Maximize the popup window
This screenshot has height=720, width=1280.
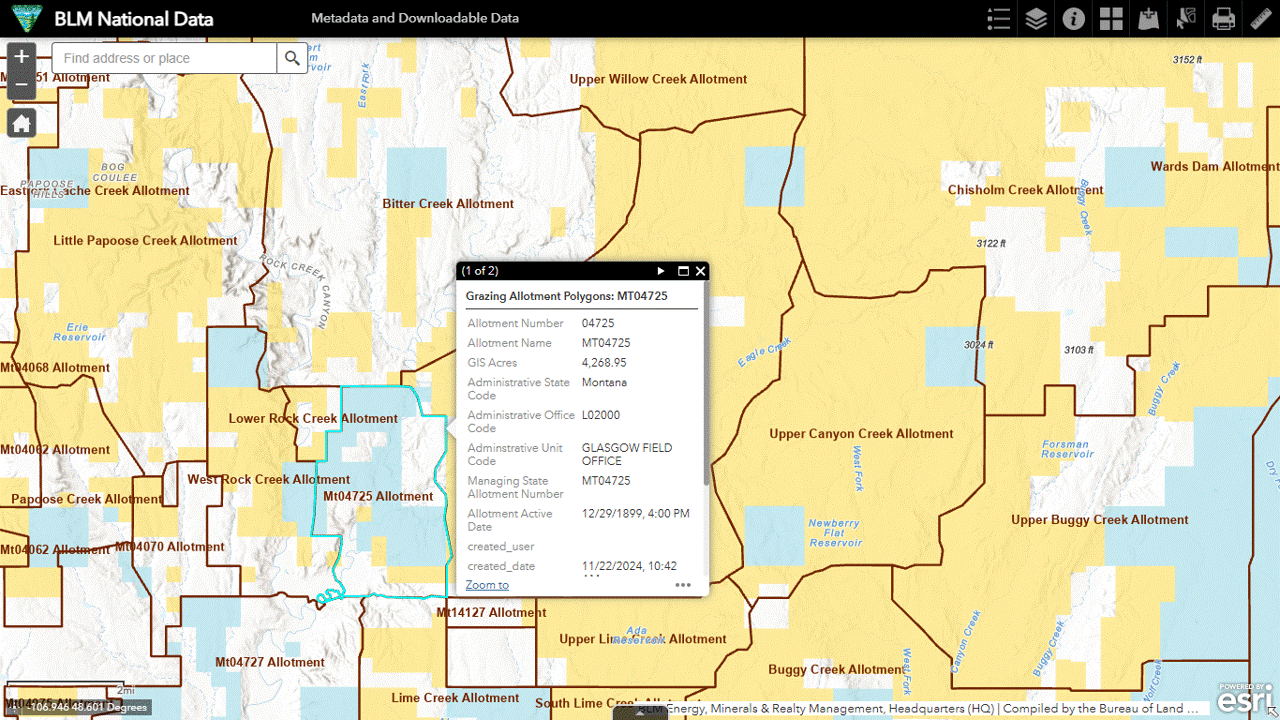point(684,271)
